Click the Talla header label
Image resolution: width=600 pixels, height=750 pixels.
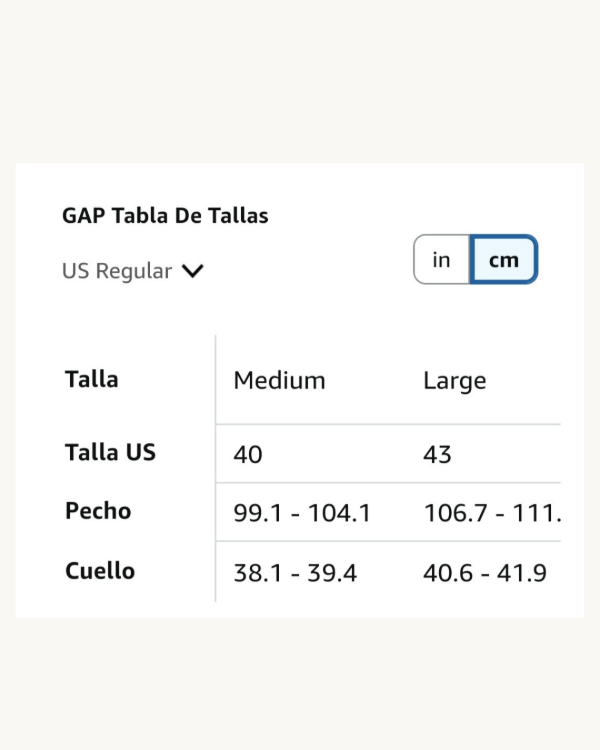click(91, 379)
